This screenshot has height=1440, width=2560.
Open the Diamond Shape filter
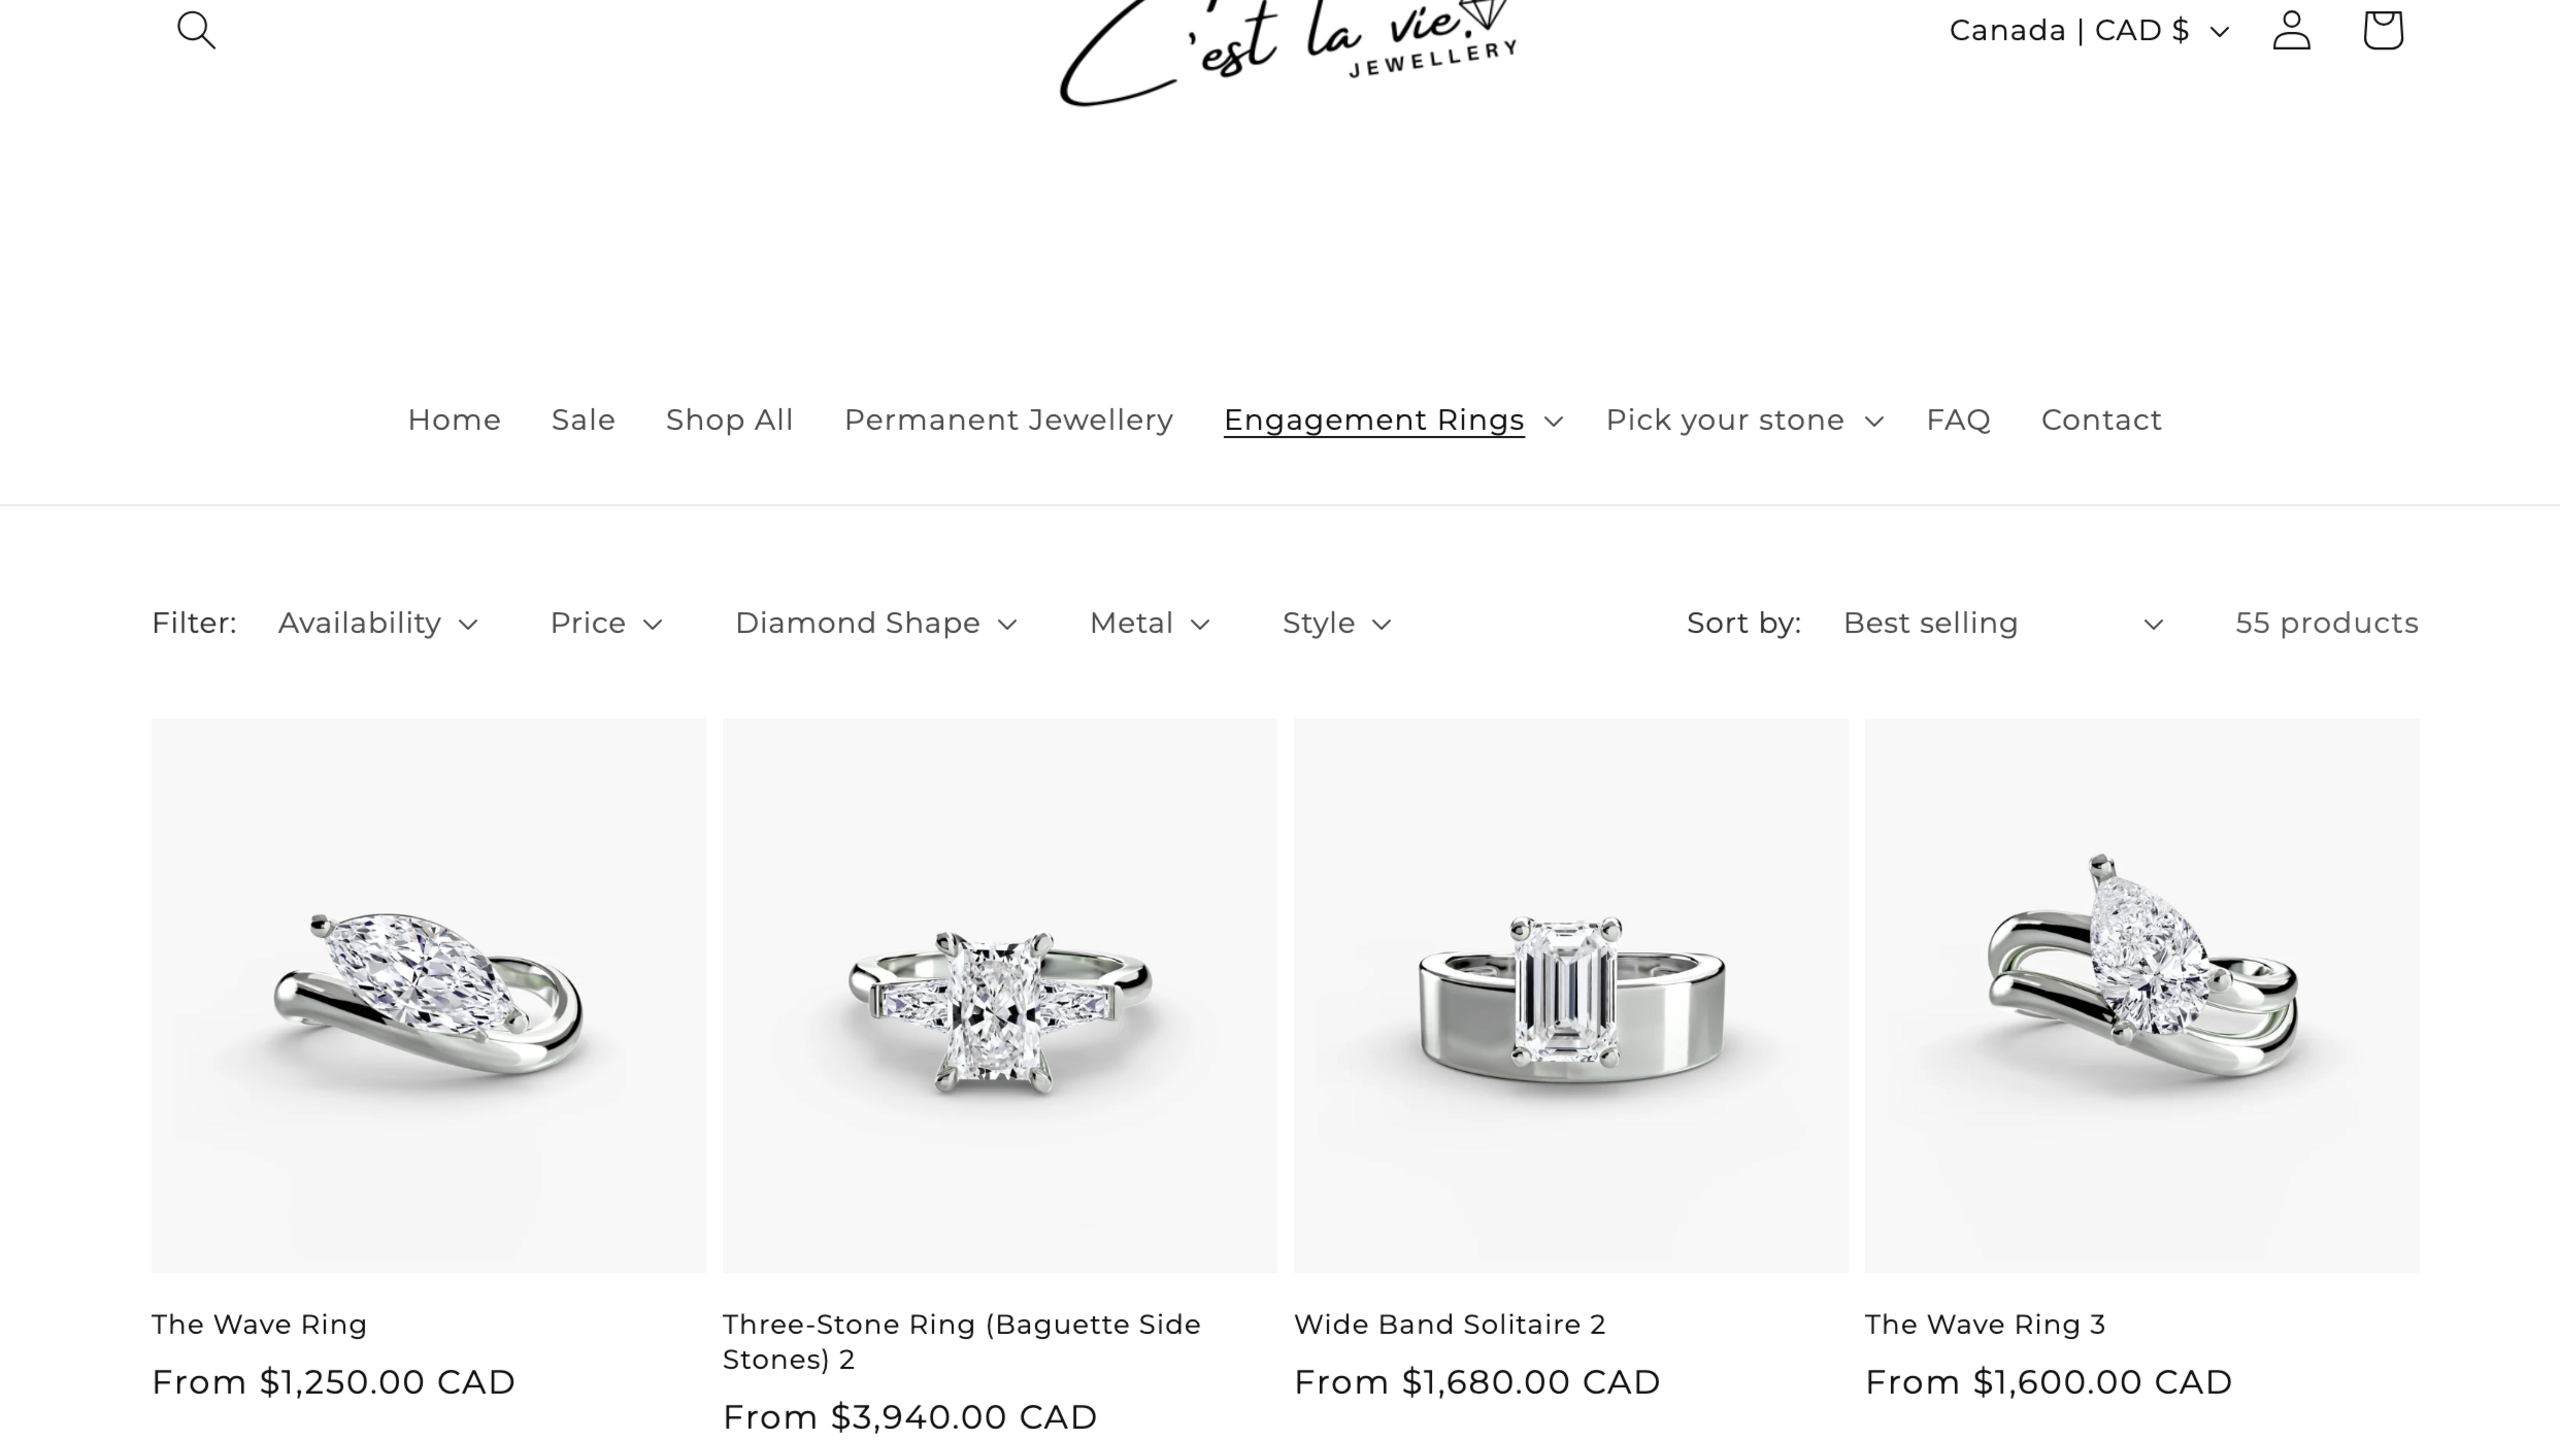click(x=876, y=624)
